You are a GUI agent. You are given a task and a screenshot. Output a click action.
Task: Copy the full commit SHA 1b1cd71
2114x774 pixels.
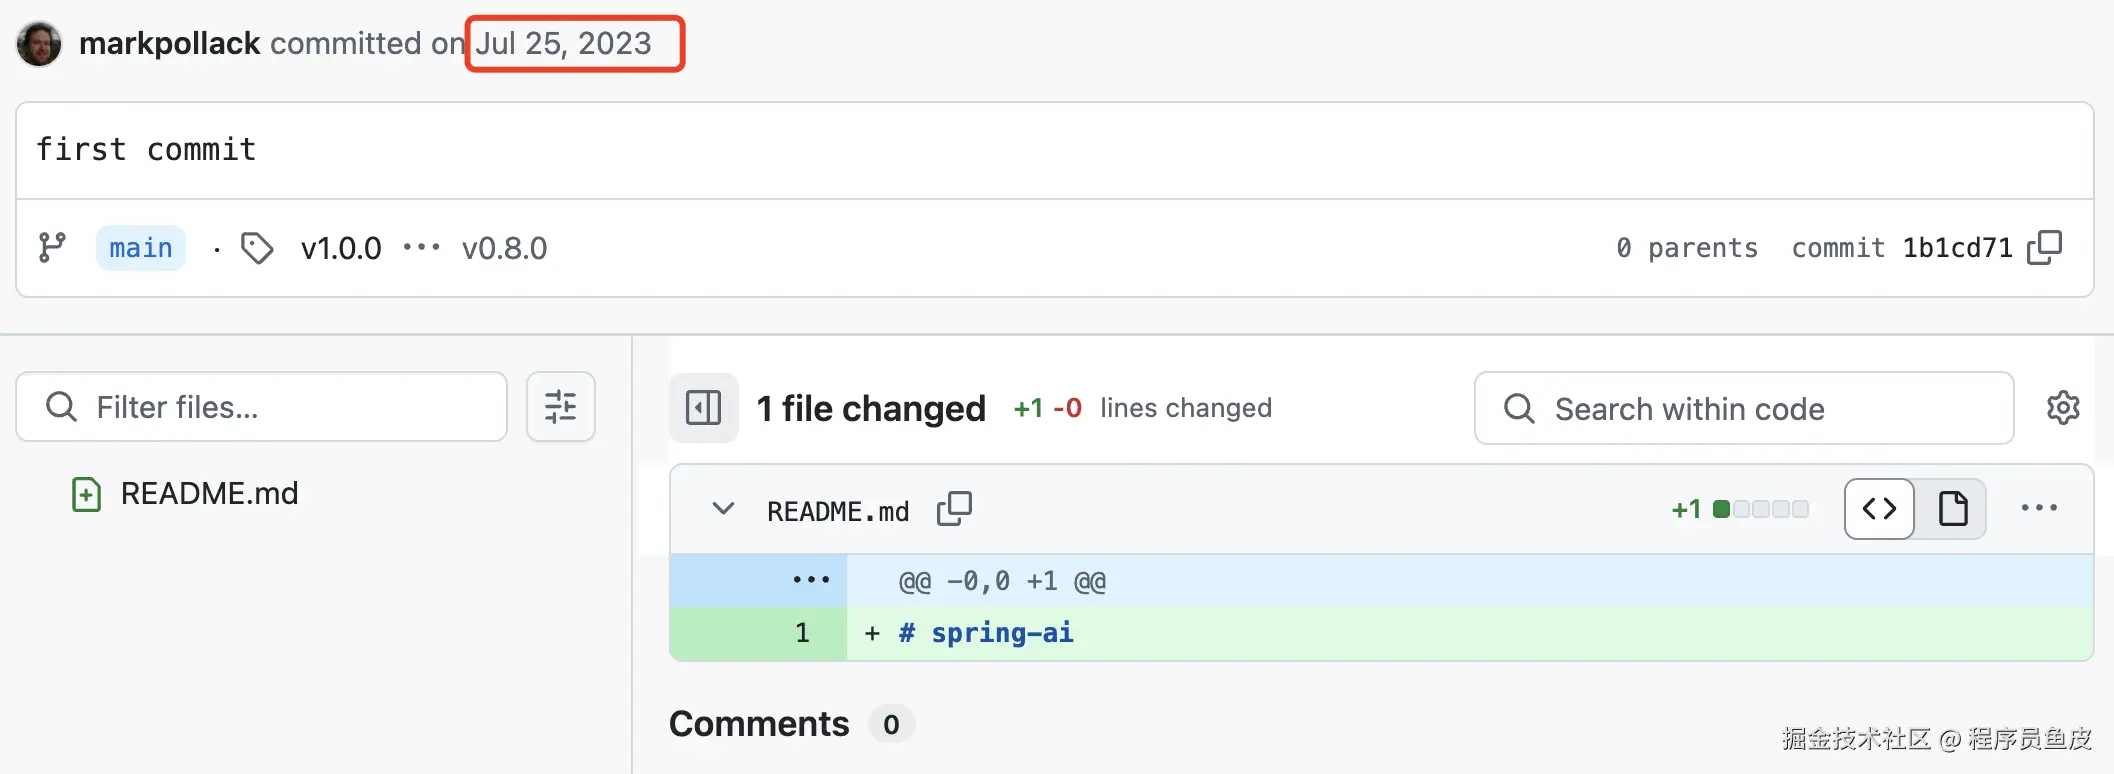click(x=2045, y=247)
